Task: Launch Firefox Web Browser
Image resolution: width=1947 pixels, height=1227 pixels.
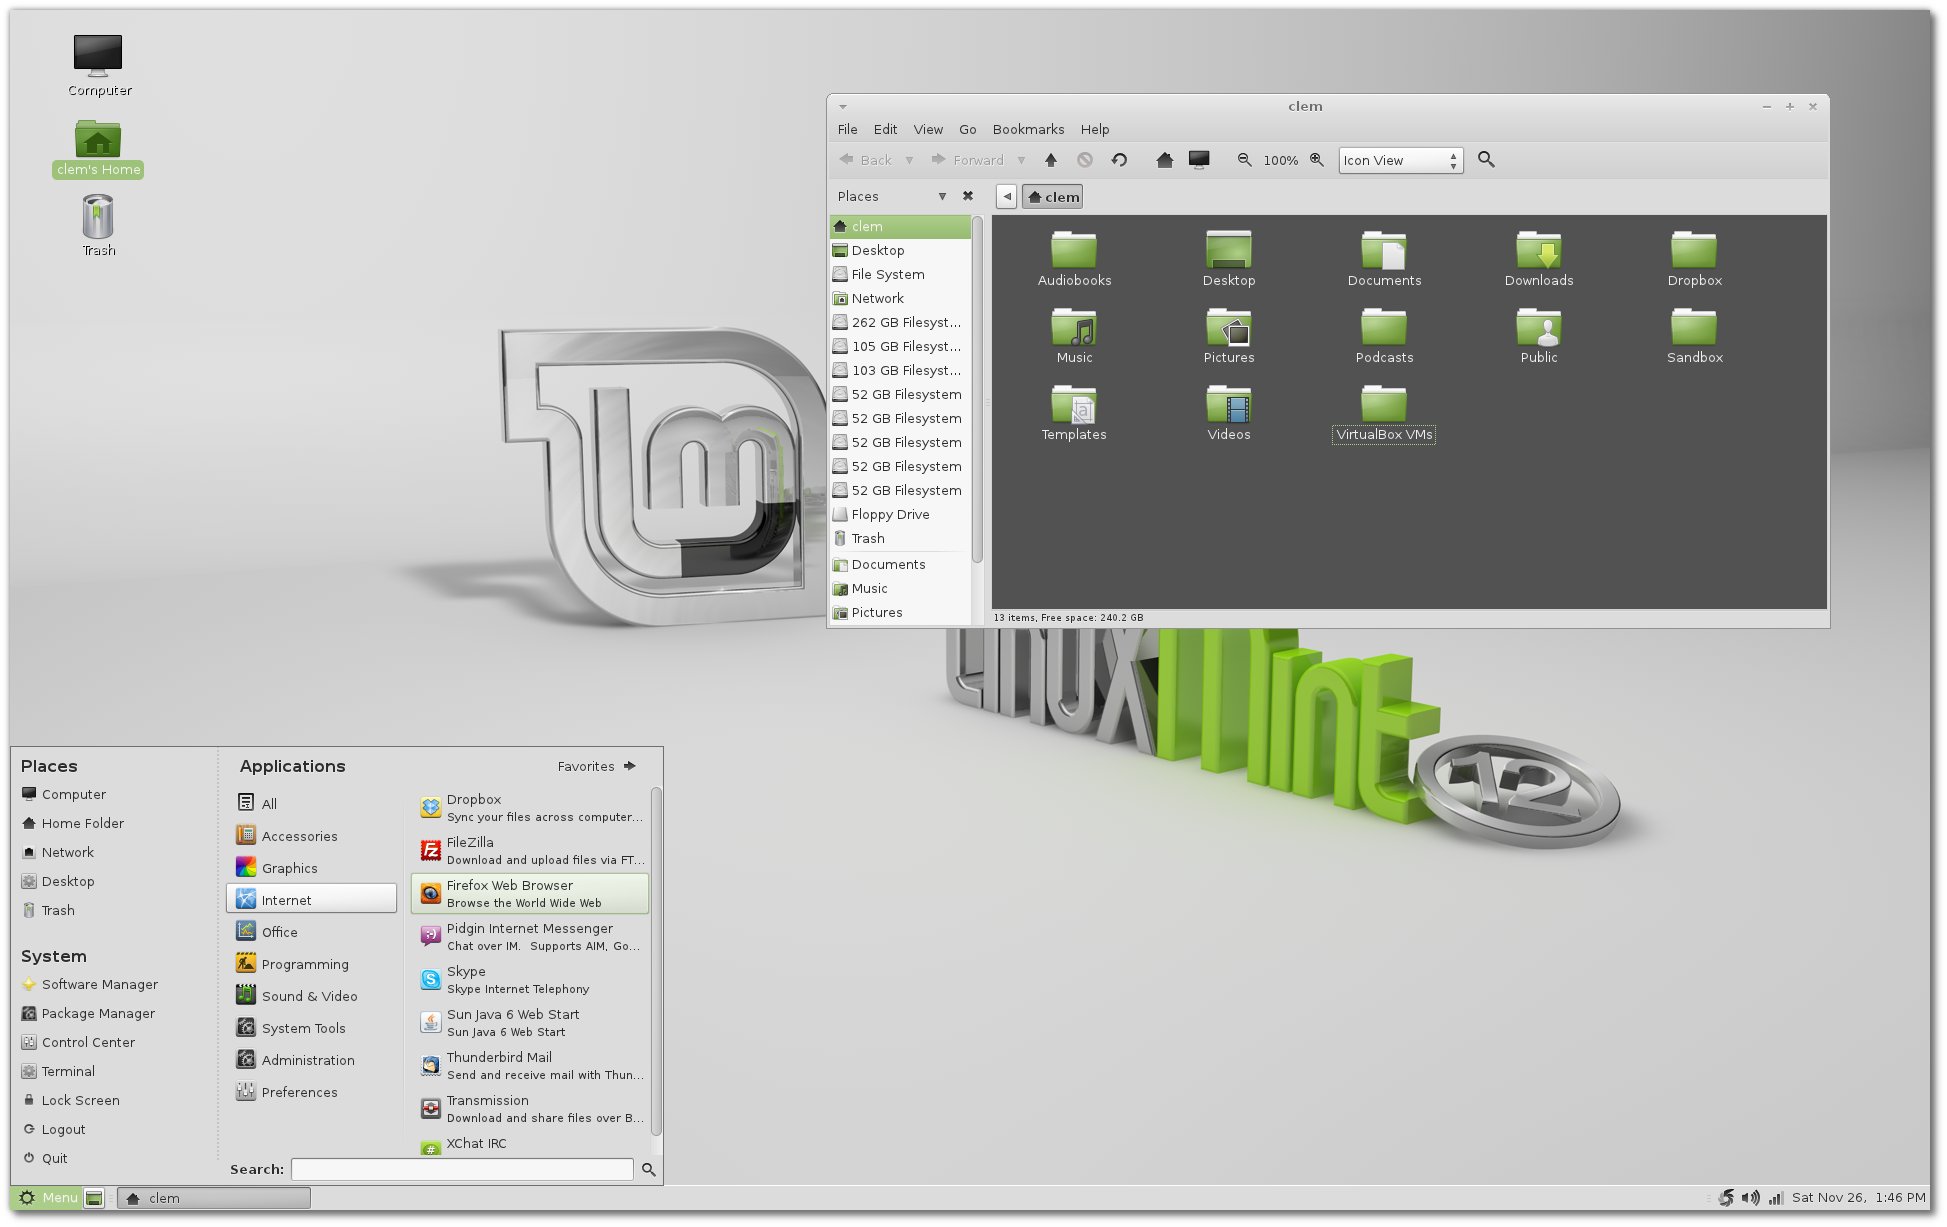Action: [530, 893]
